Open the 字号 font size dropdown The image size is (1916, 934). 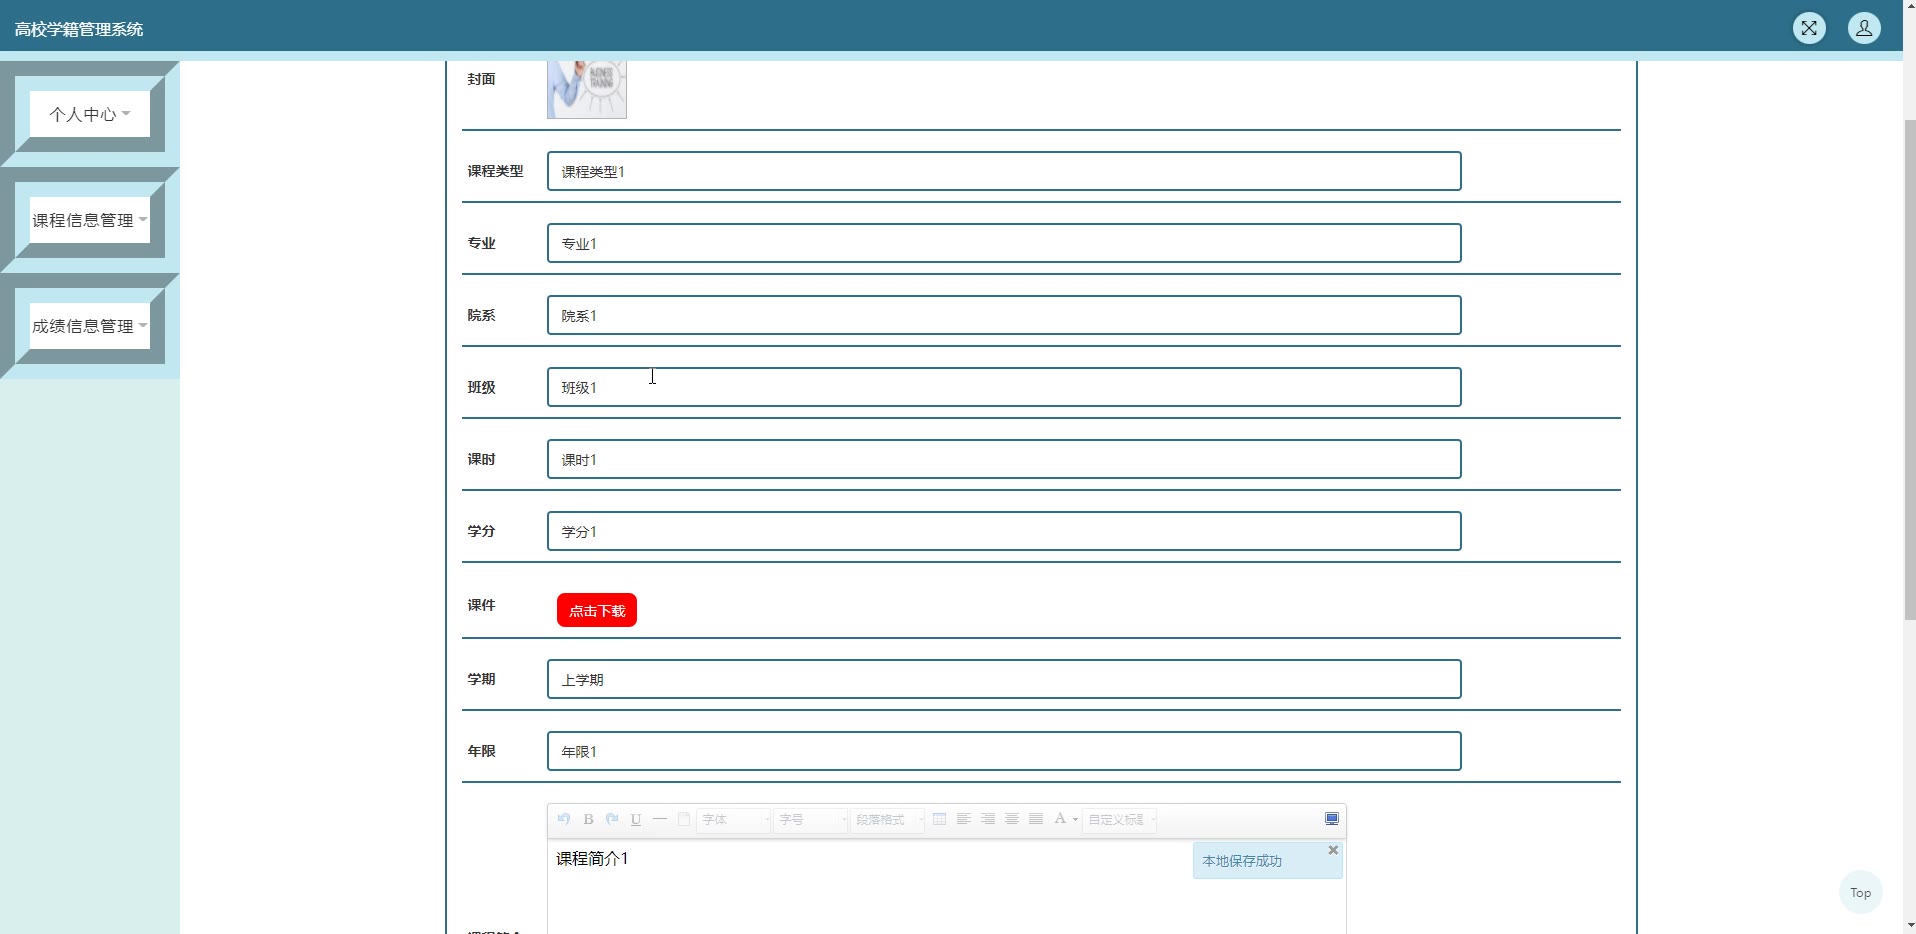point(811,820)
